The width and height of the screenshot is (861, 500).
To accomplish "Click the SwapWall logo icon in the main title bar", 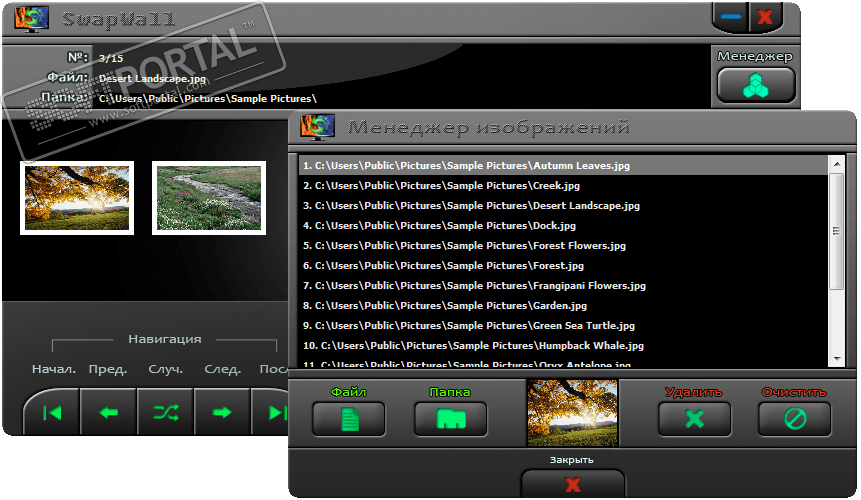I will [x=31, y=19].
